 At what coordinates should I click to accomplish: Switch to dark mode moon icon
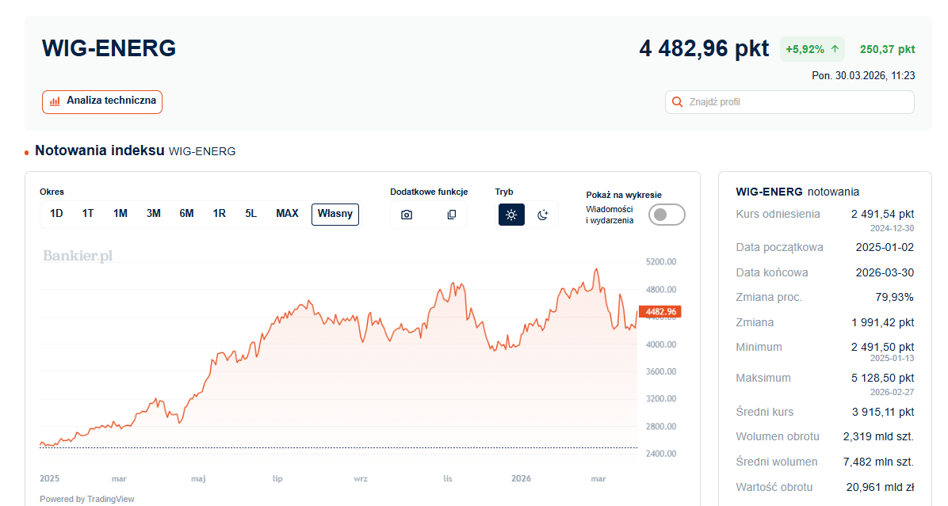pos(542,215)
